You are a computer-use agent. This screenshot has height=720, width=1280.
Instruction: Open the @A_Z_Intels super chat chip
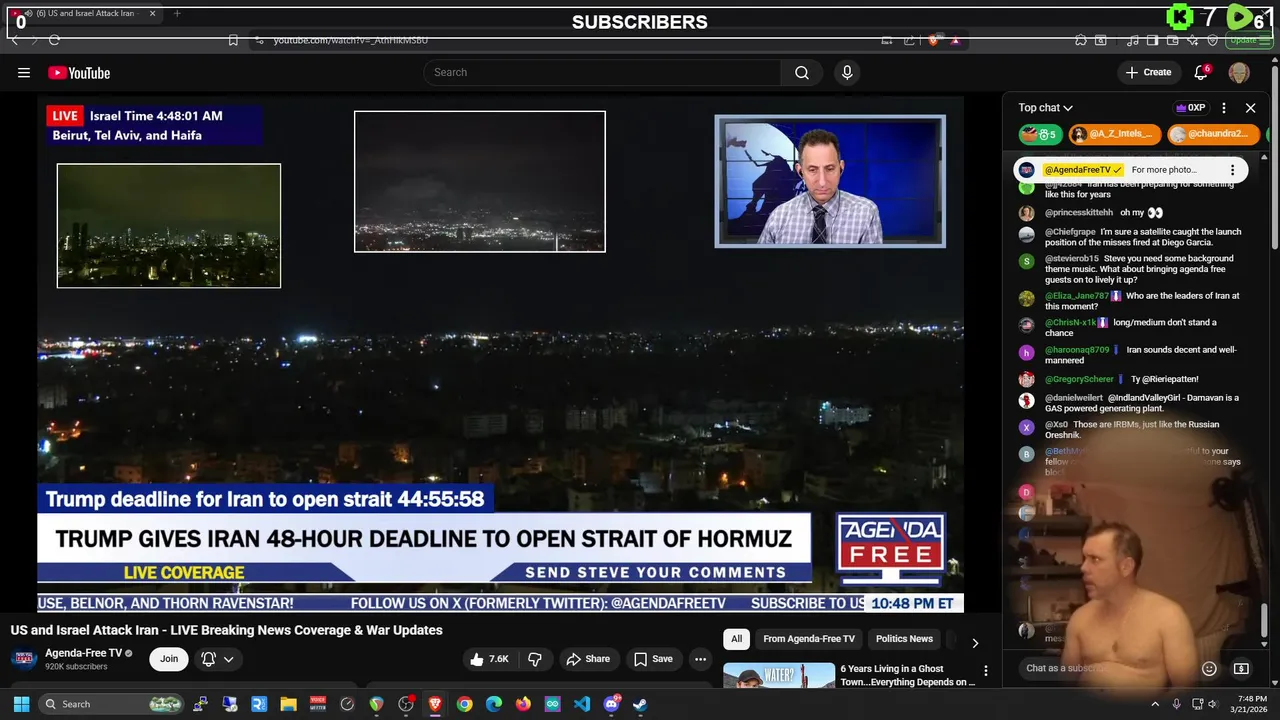(x=1115, y=134)
